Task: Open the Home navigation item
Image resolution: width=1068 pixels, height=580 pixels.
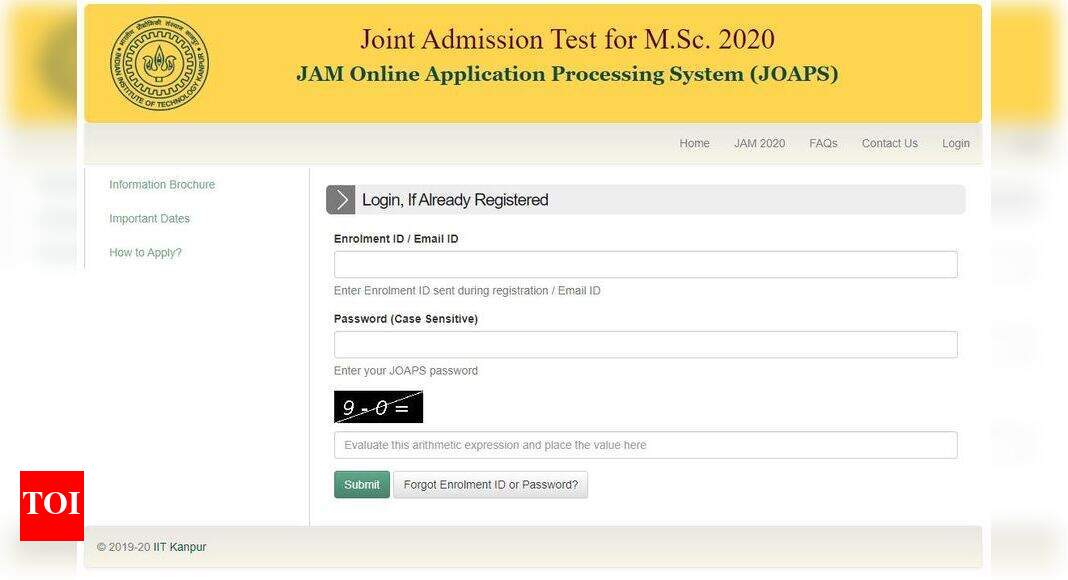Action: point(694,143)
